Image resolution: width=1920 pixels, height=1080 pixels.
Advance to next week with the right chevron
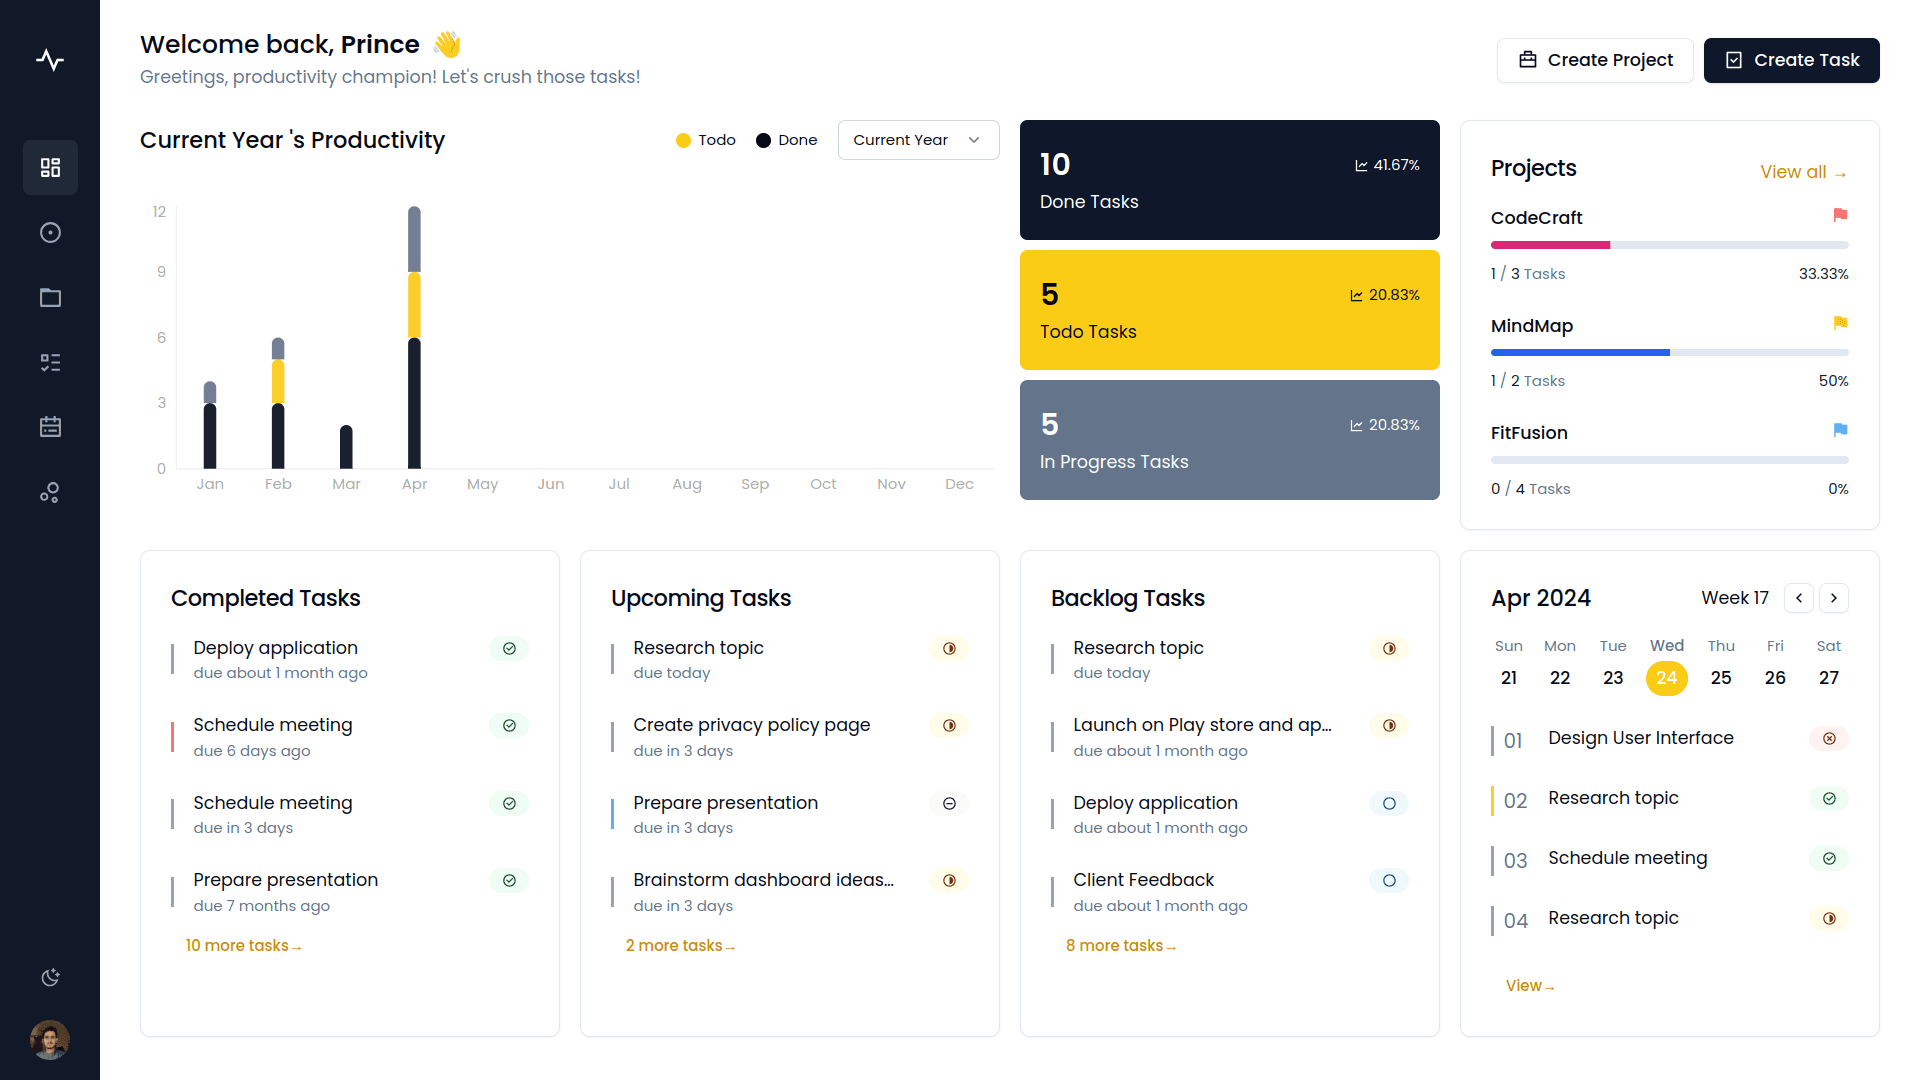point(1834,598)
